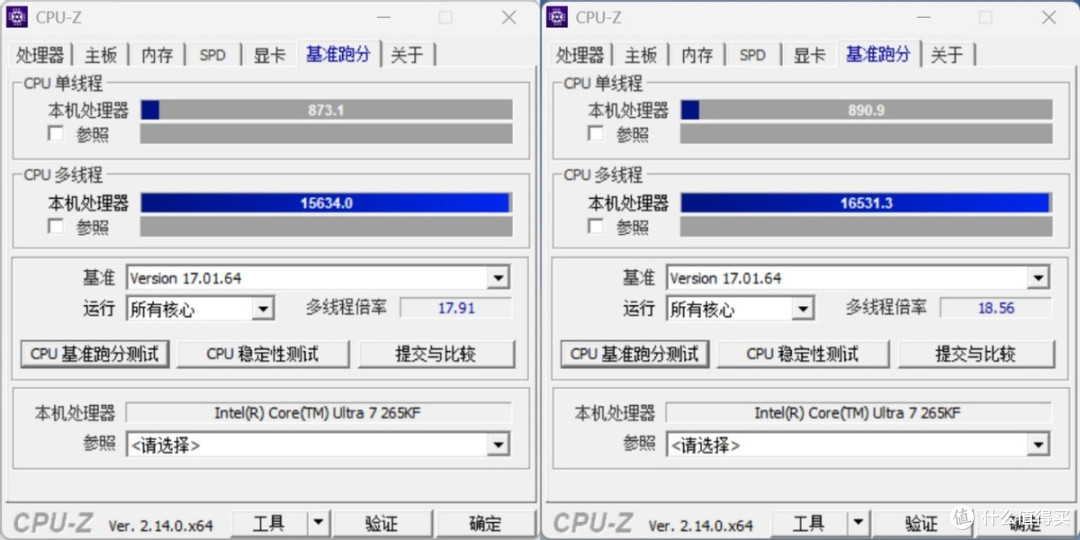The width and height of the screenshot is (1080, 540).
Task: Click CPU-Z app icon in left window title bar
Action: tap(17, 17)
